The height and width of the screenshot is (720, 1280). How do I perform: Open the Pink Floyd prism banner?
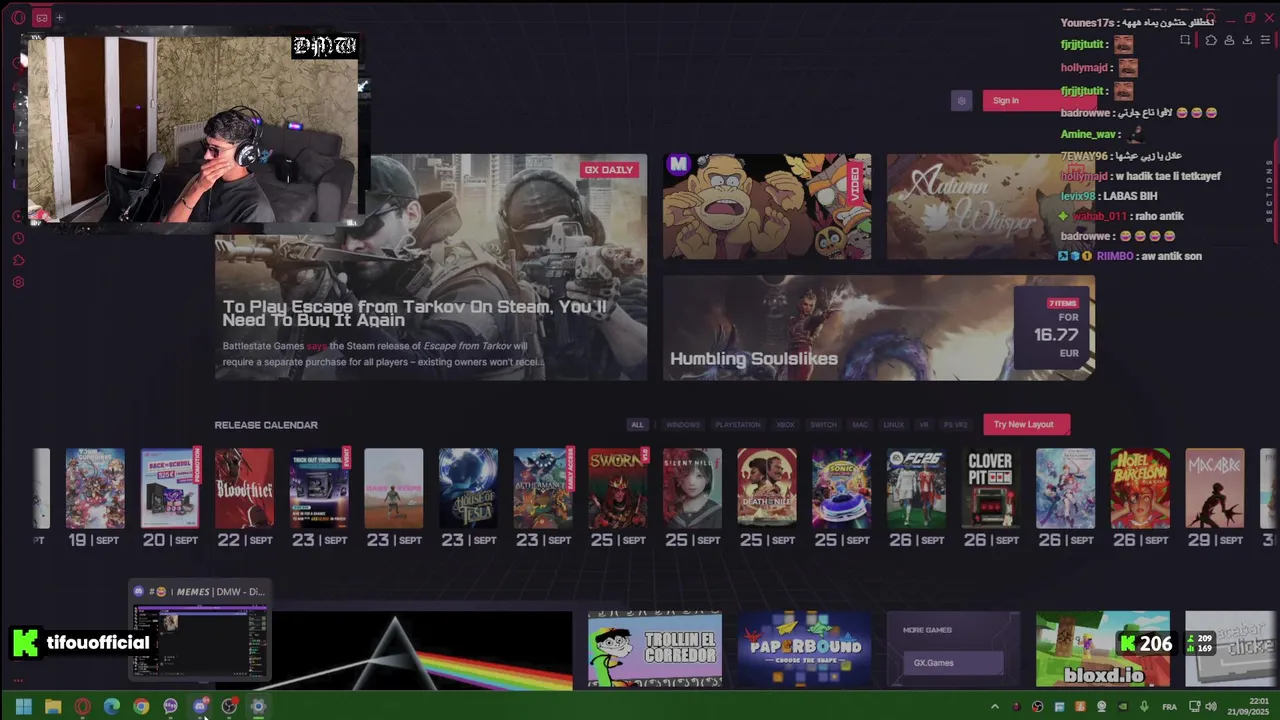(x=422, y=651)
